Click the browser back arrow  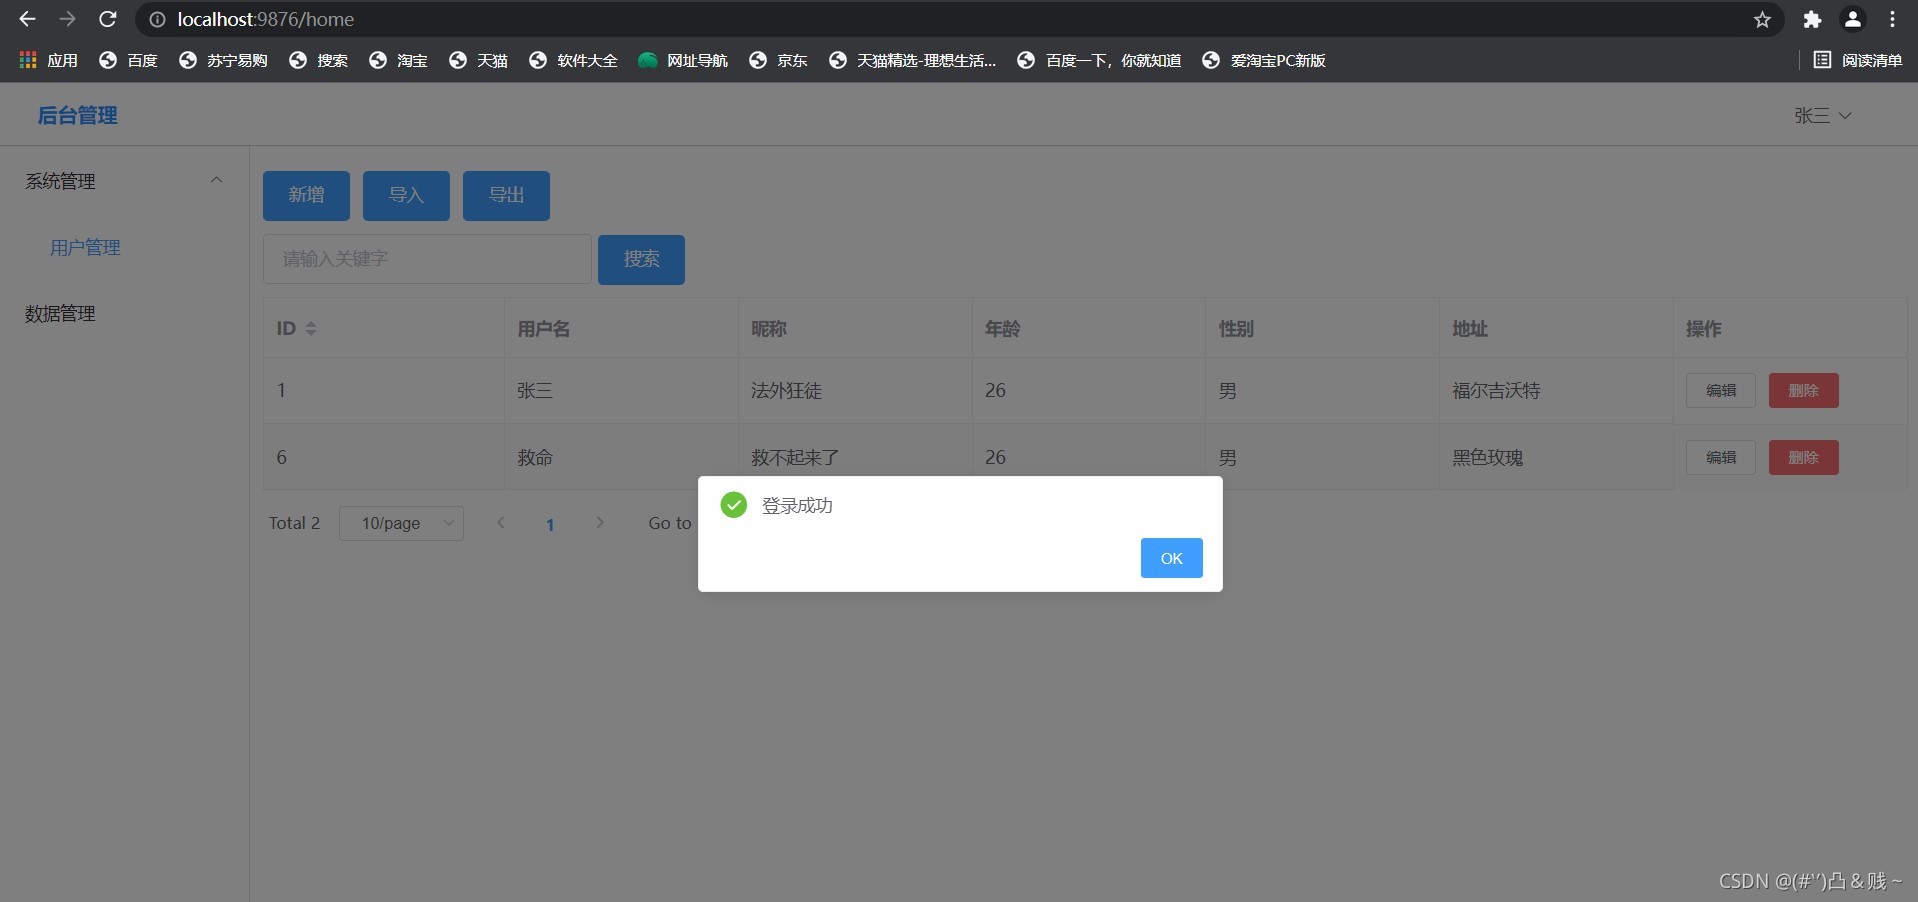pos(27,19)
